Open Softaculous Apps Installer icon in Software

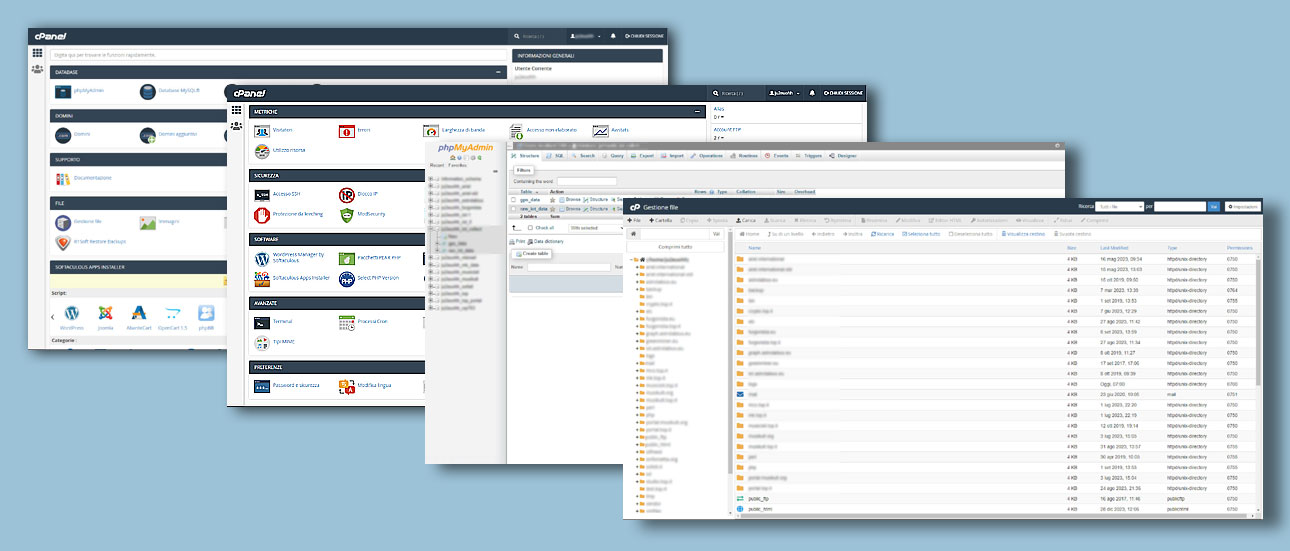click(262, 279)
